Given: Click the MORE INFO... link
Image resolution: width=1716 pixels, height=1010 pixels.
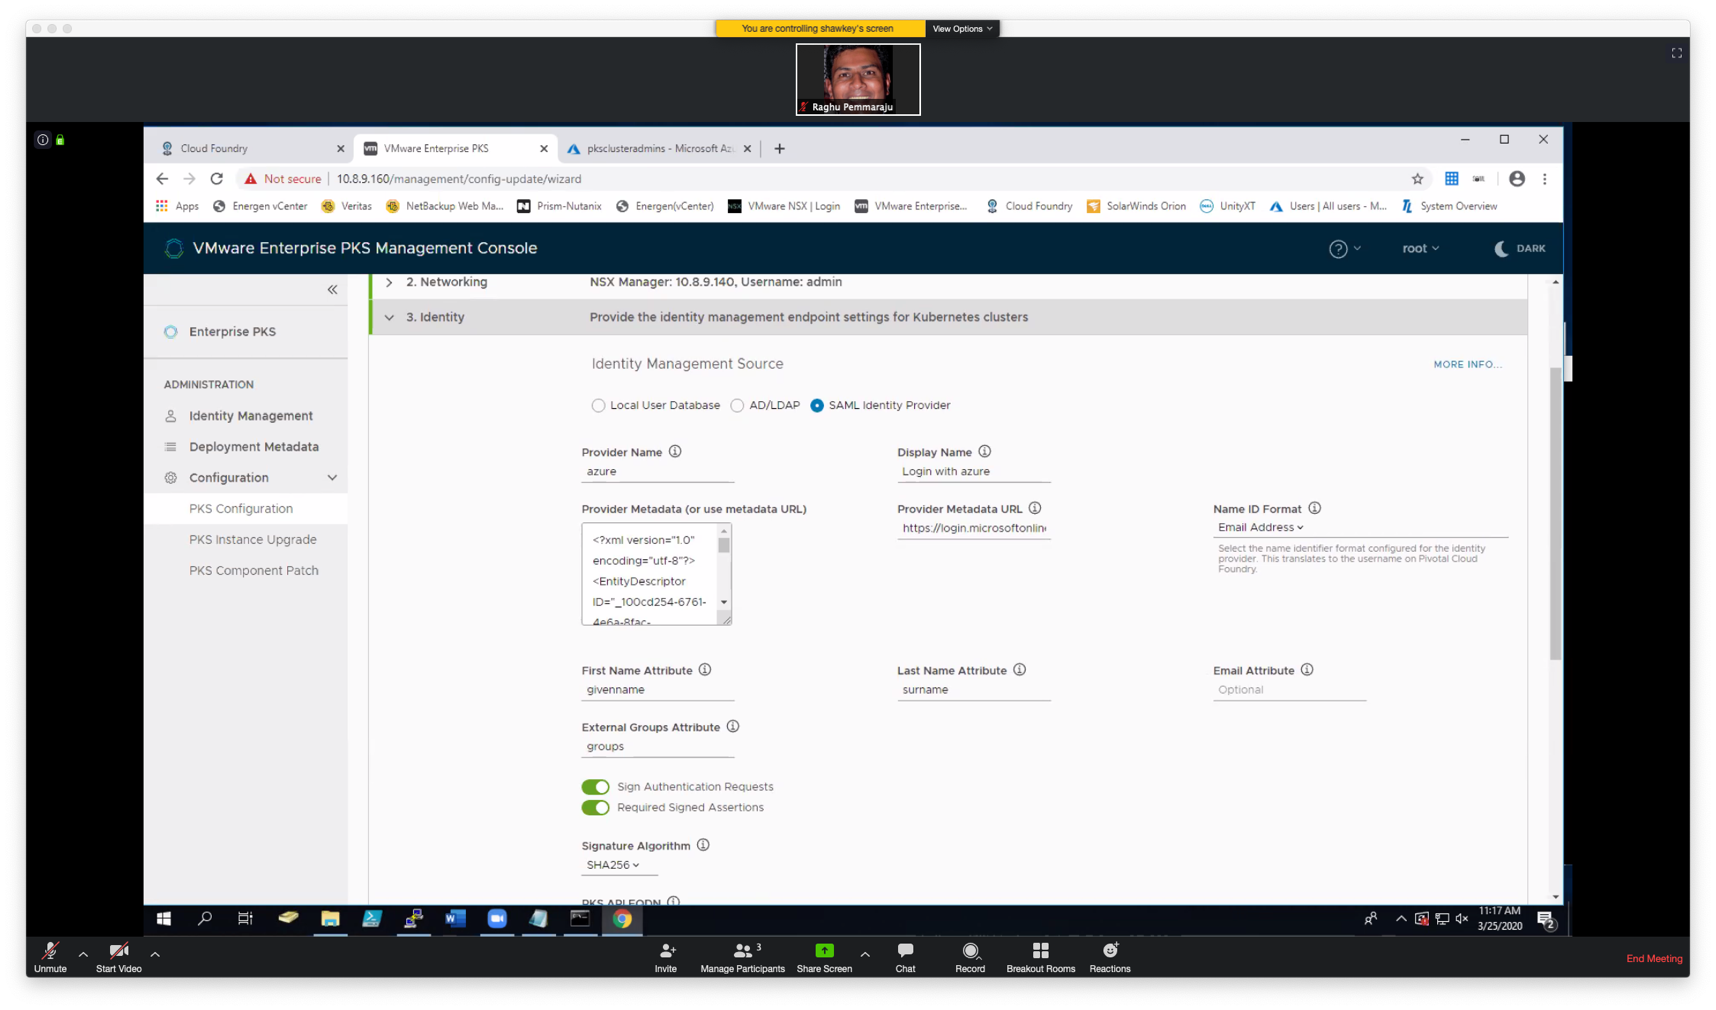Looking at the screenshot, I should 1467,365.
